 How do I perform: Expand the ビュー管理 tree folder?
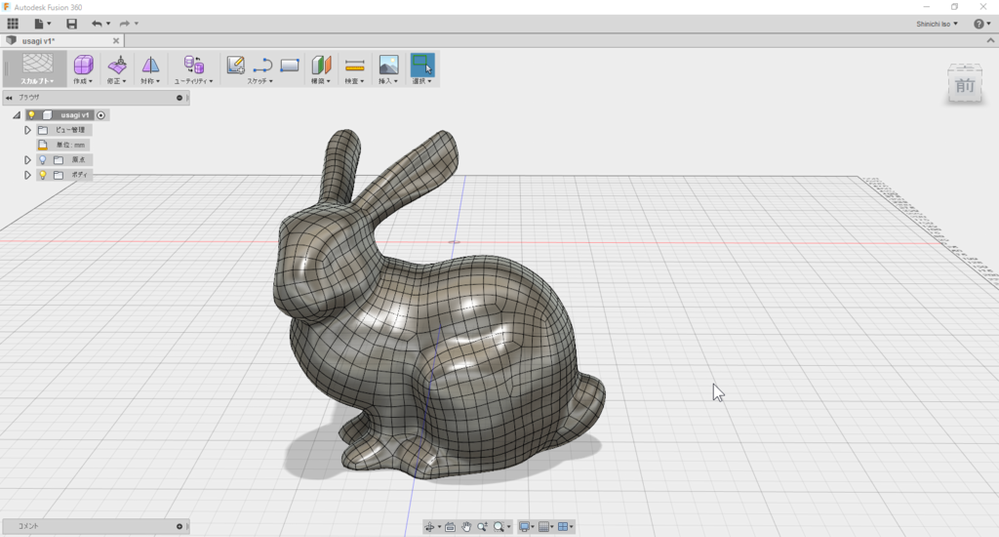click(x=27, y=130)
